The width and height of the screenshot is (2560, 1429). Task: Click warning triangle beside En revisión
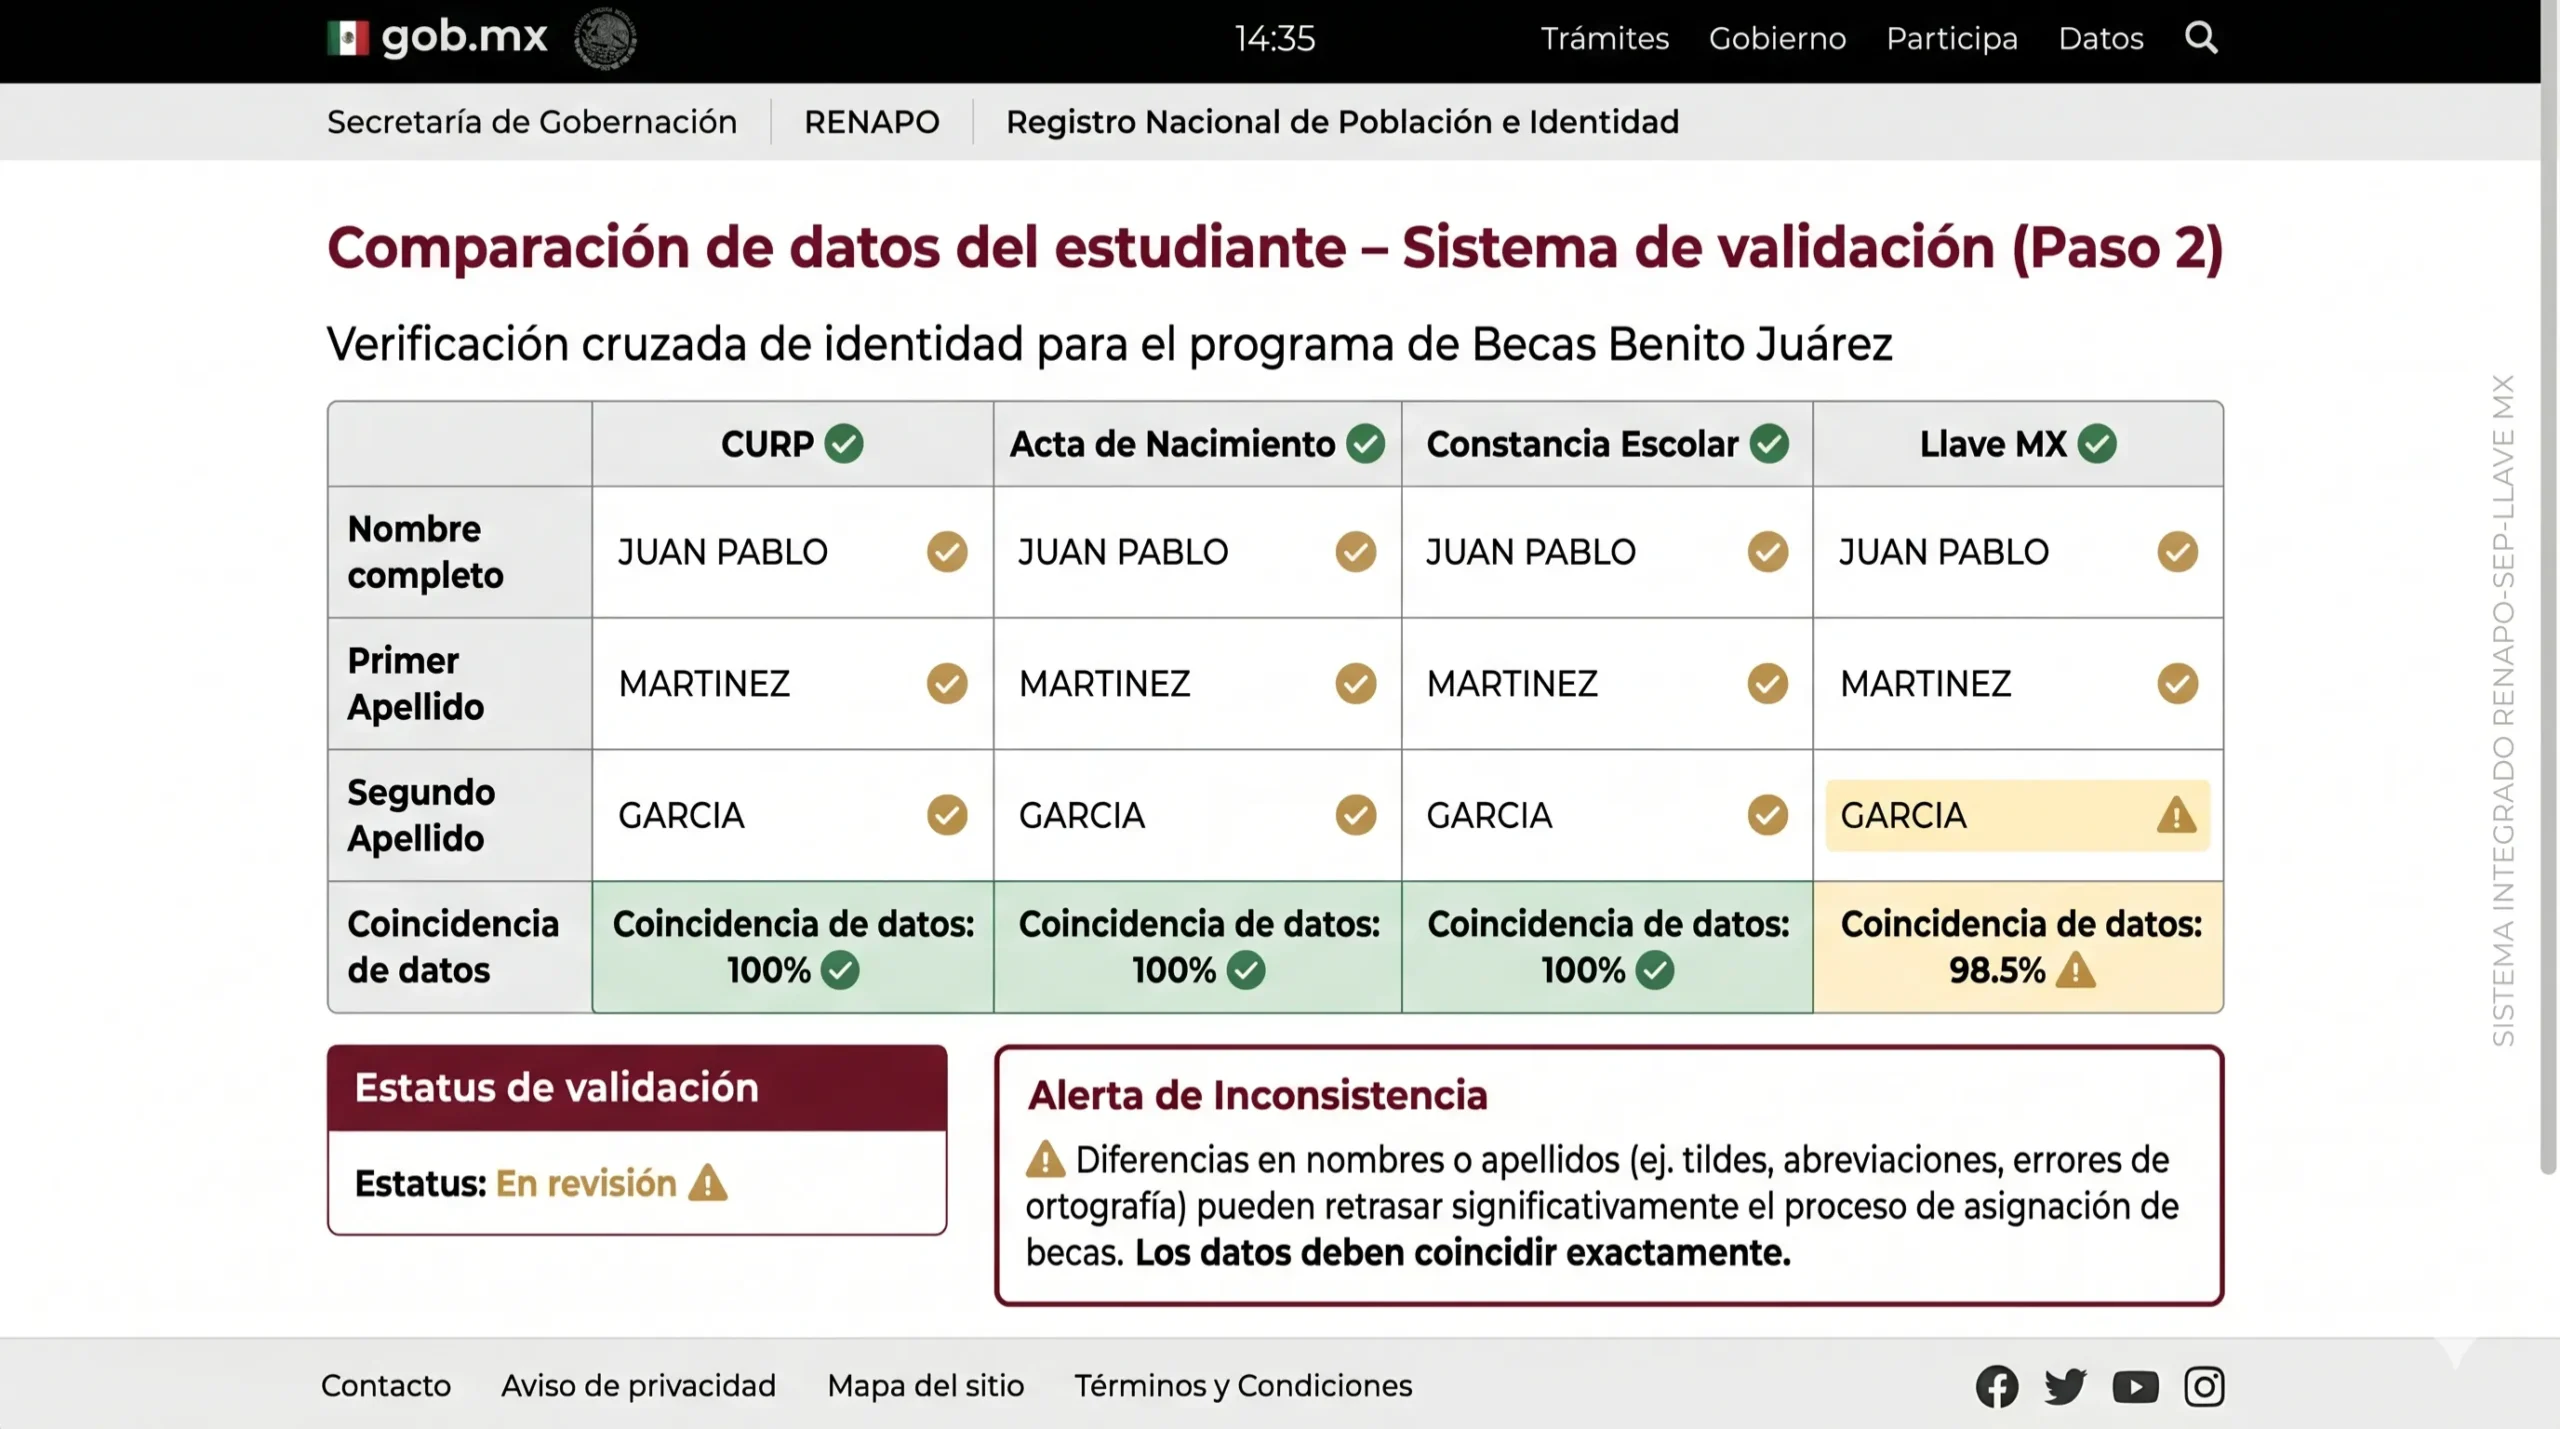708,1182
